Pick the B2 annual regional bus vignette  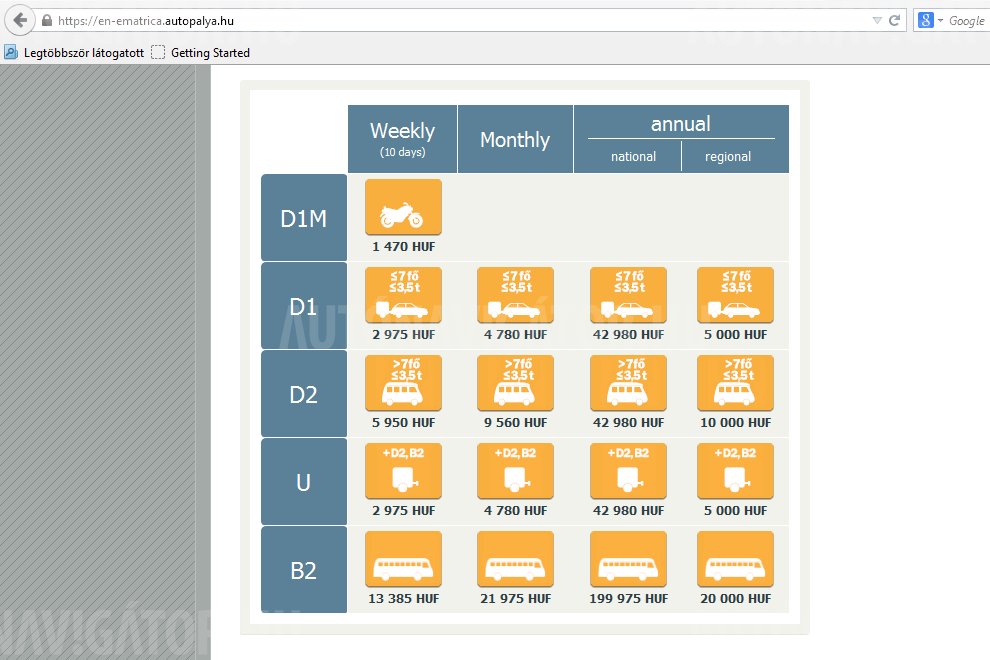[735, 559]
